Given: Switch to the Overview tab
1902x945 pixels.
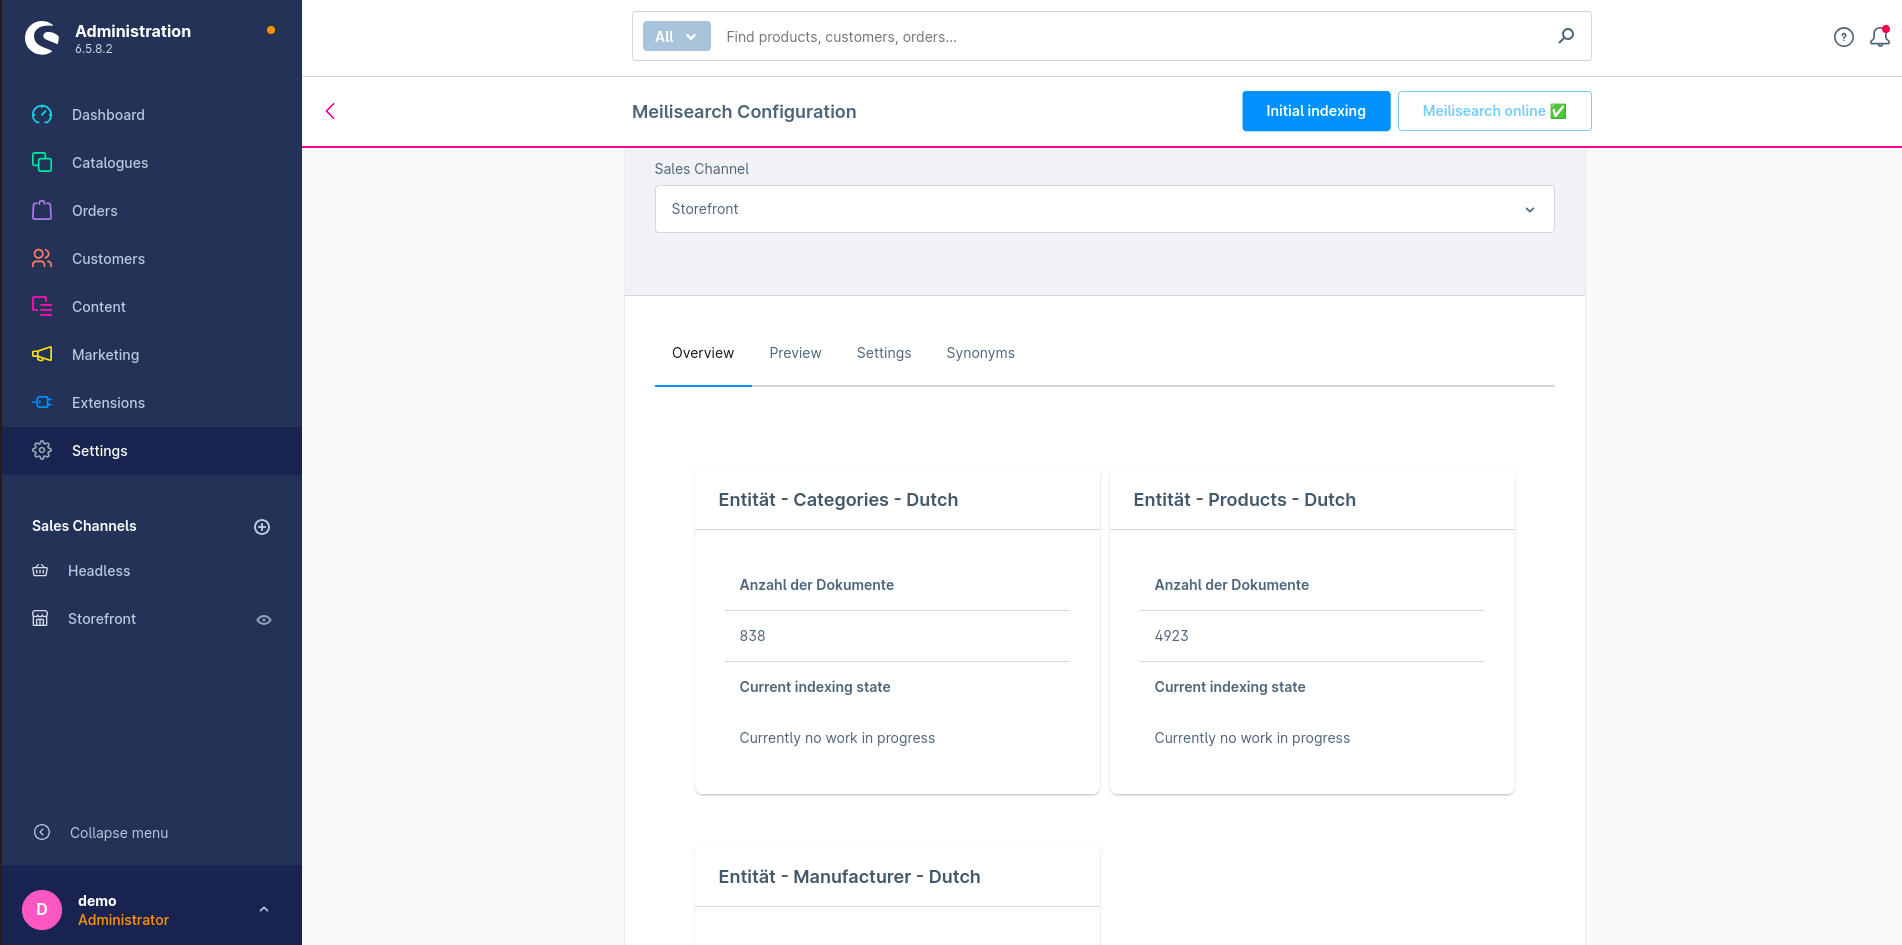Looking at the screenshot, I should coord(703,353).
